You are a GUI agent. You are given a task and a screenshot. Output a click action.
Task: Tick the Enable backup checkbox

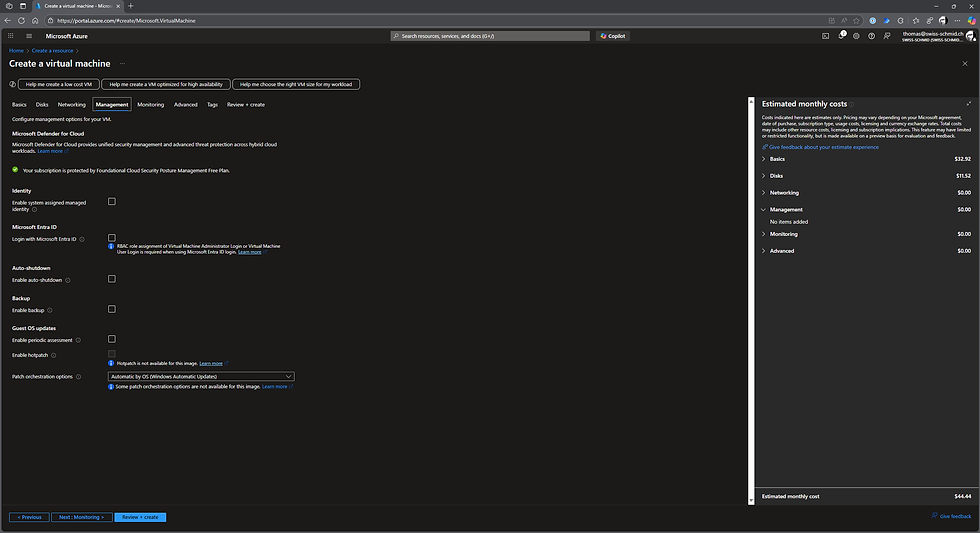click(x=112, y=309)
